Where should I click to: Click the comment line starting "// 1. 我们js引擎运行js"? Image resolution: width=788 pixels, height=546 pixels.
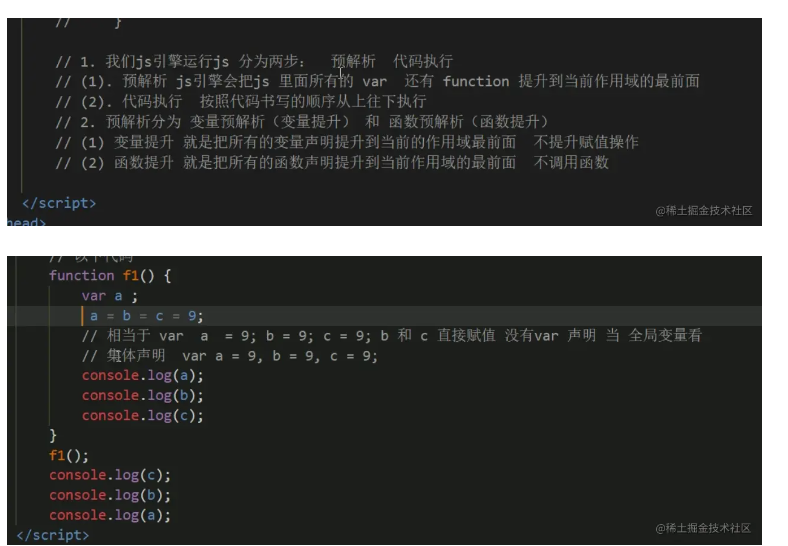pos(254,61)
